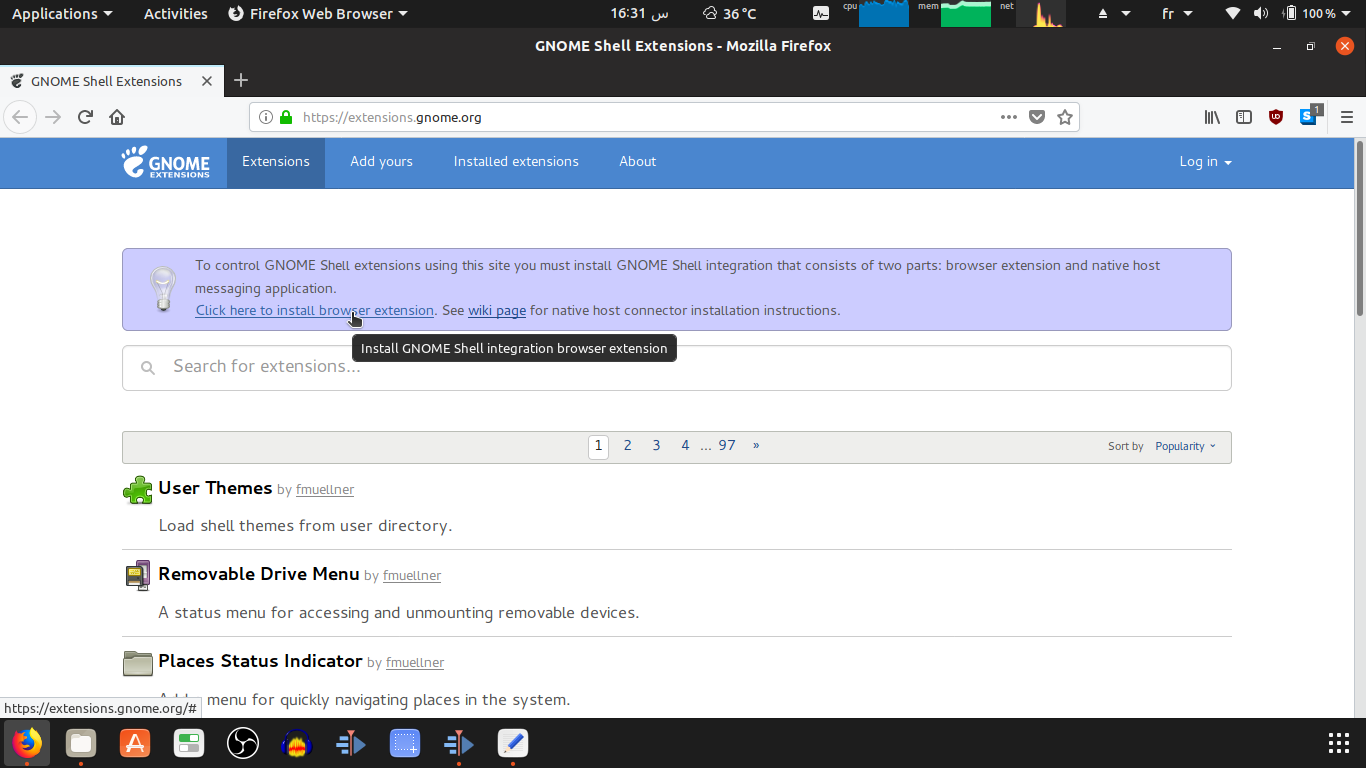Click the Places Status Indicator folder icon
Screen dimensions: 1366x768
[x=138, y=663]
